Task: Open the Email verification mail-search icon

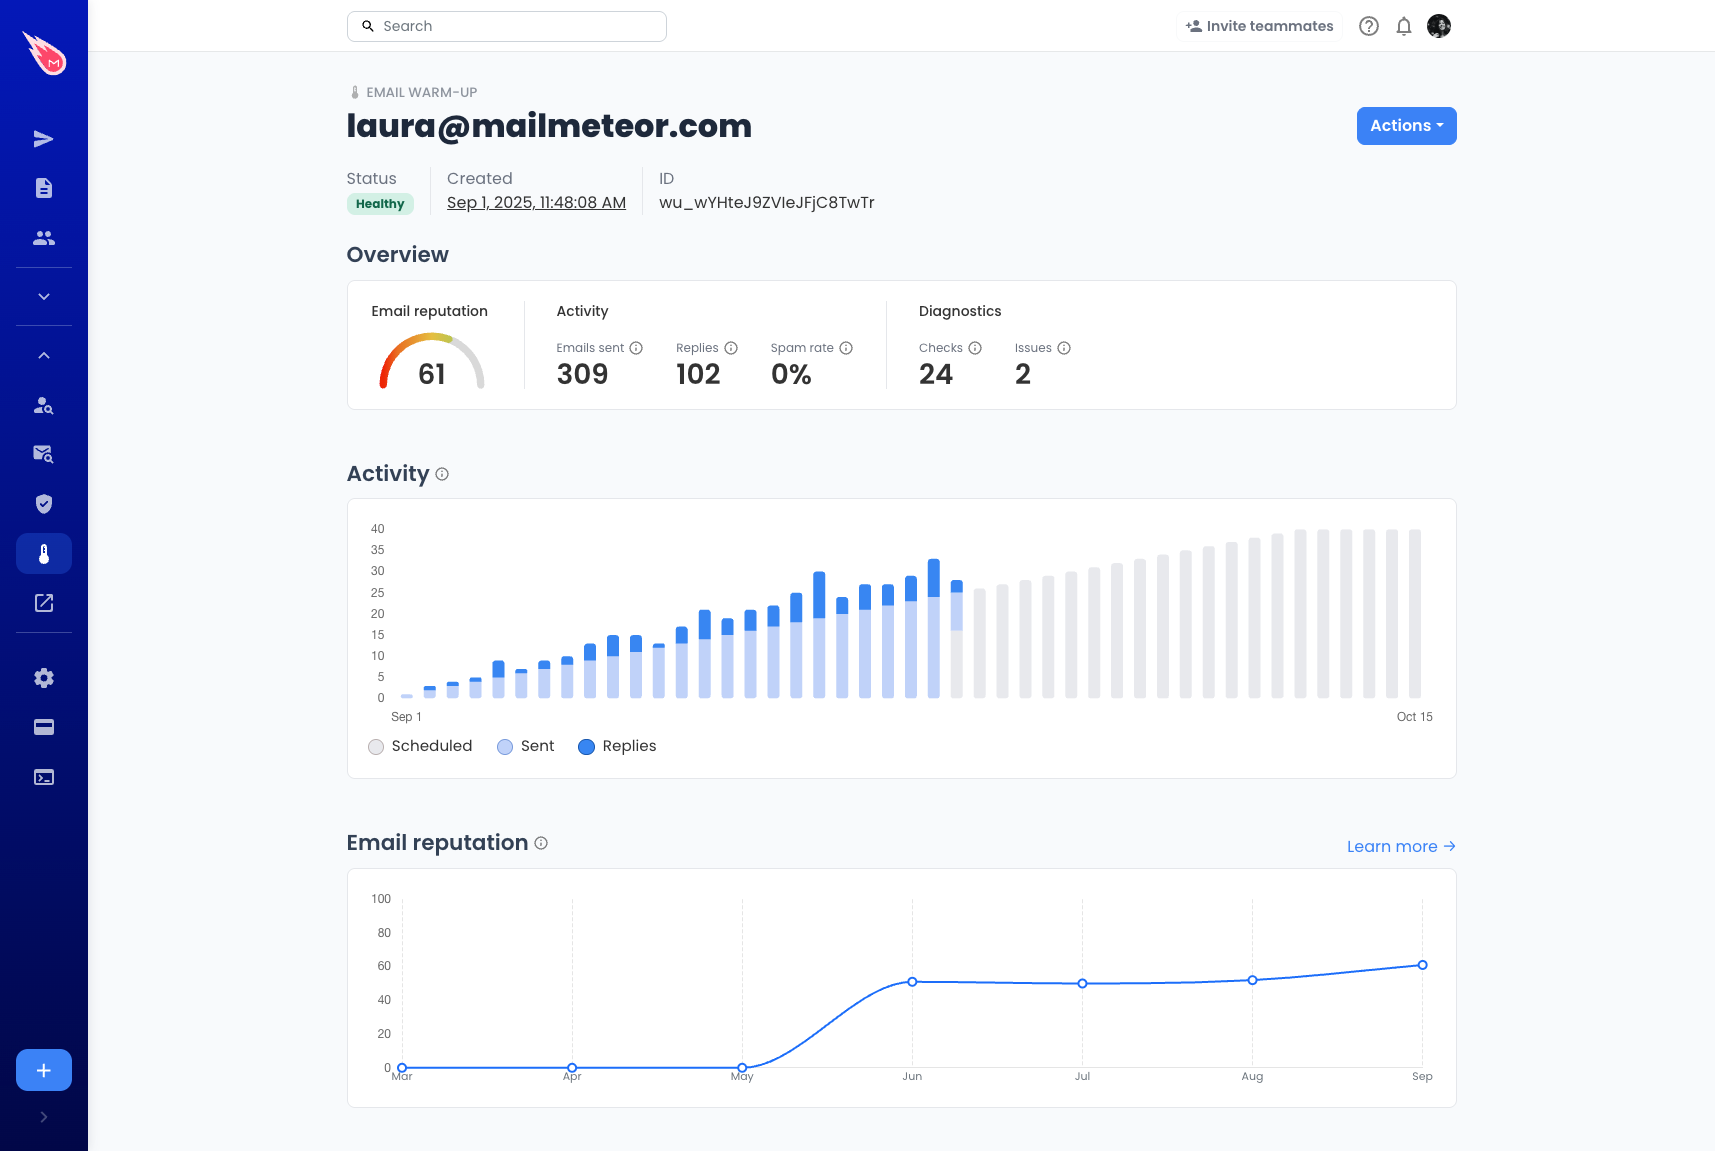Action: click(x=43, y=454)
